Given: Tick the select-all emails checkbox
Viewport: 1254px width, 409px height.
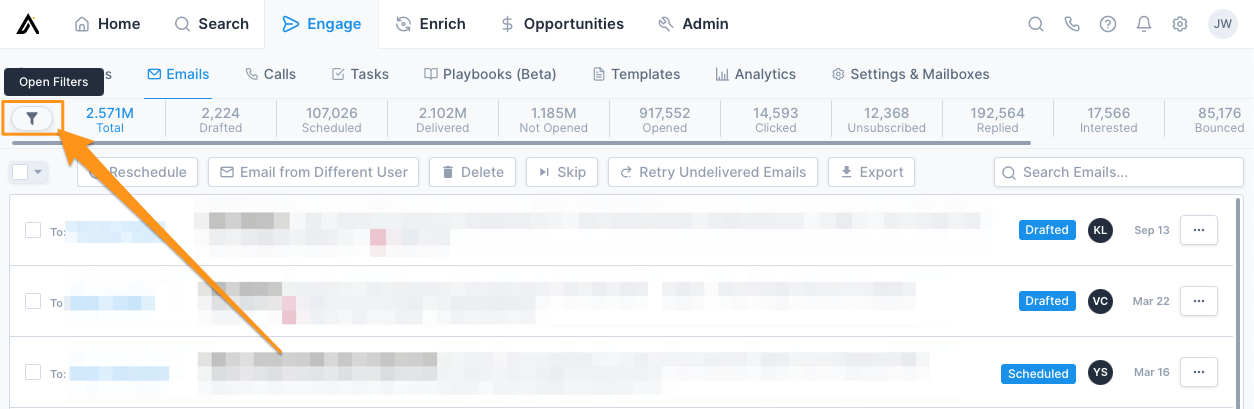Looking at the screenshot, I should click(20, 172).
